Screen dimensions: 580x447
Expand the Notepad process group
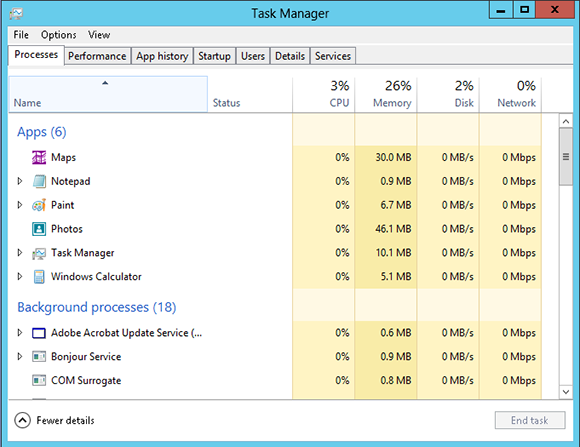point(20,181)
